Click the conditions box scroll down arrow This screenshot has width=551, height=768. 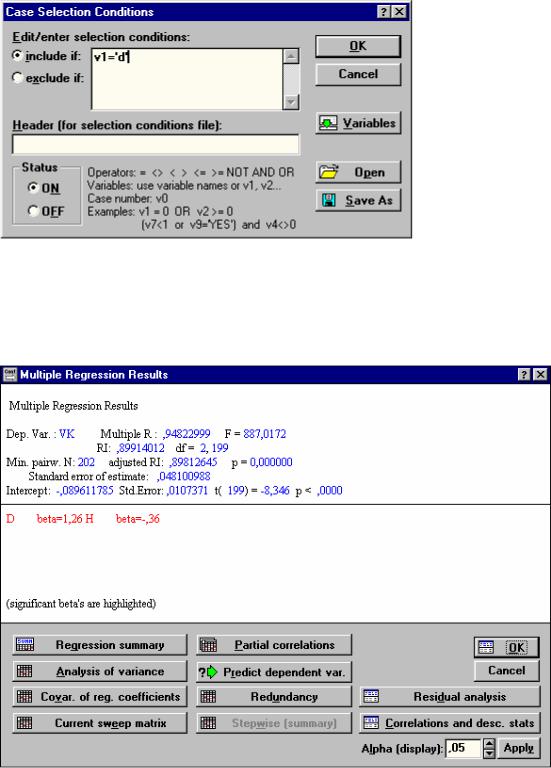point(291,102)
